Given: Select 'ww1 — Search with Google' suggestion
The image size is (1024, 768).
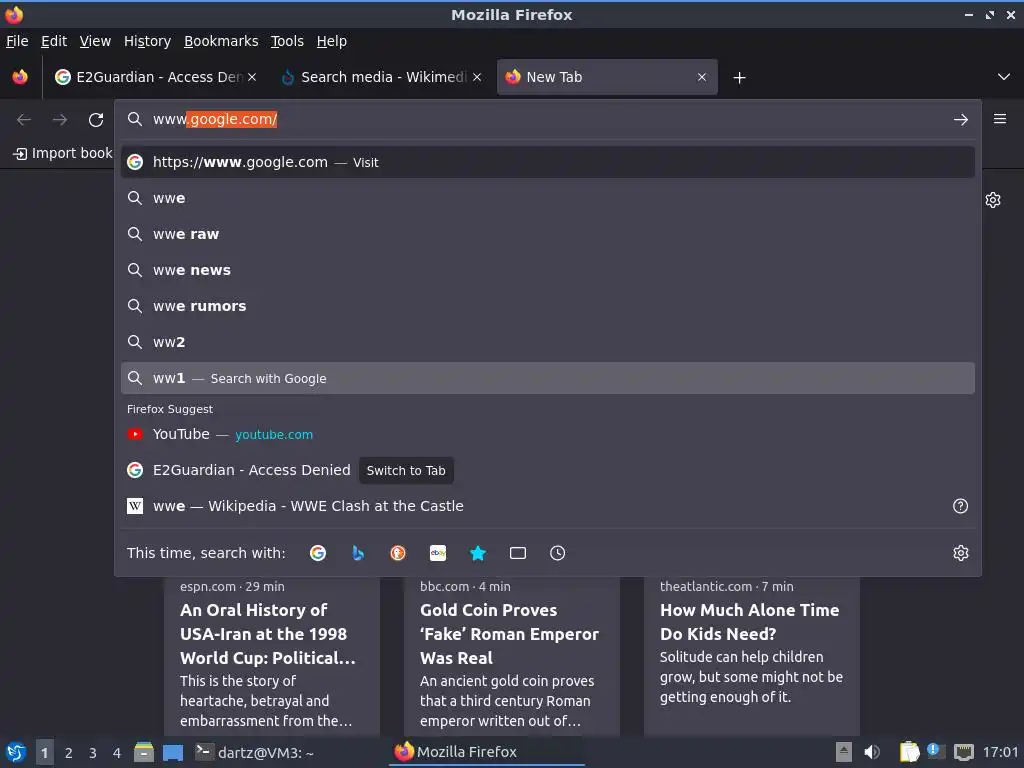Looking at the screenshot, I should coord(547,378).
